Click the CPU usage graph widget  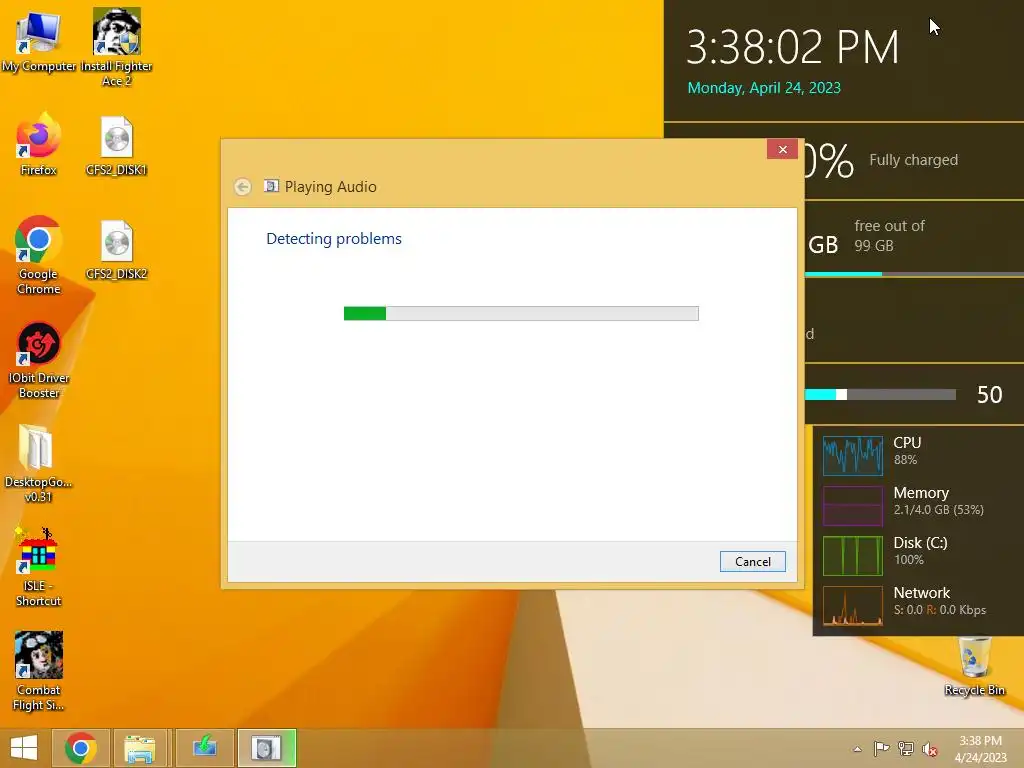(x=853, y=455)
